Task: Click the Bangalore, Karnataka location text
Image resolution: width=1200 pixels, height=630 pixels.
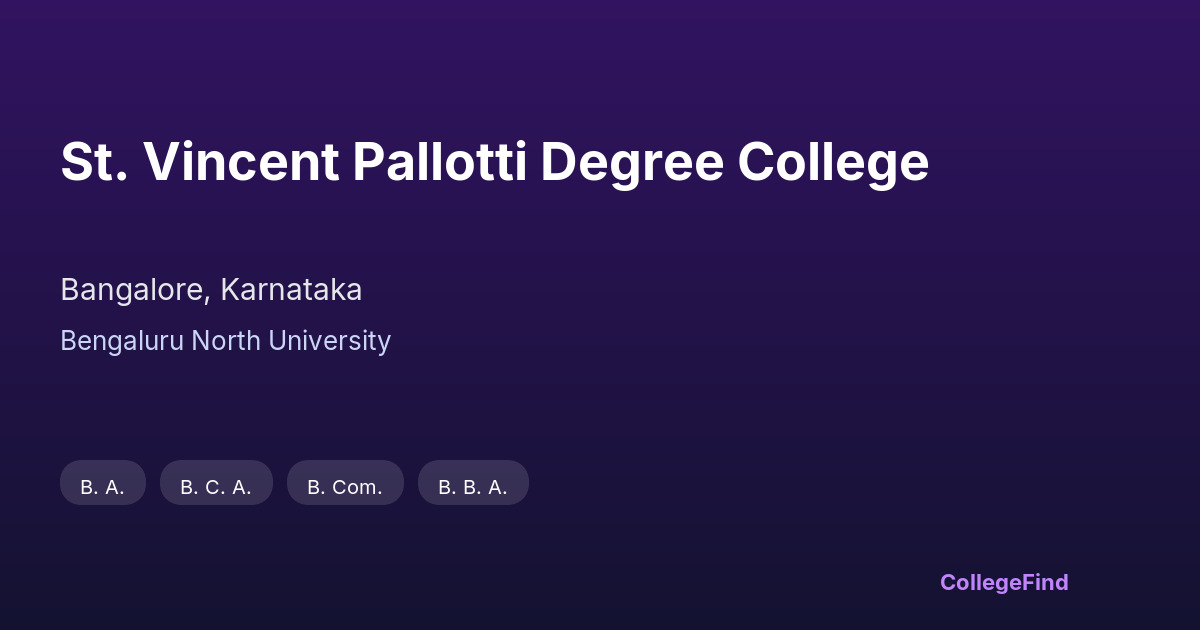Action: point(211,290)
